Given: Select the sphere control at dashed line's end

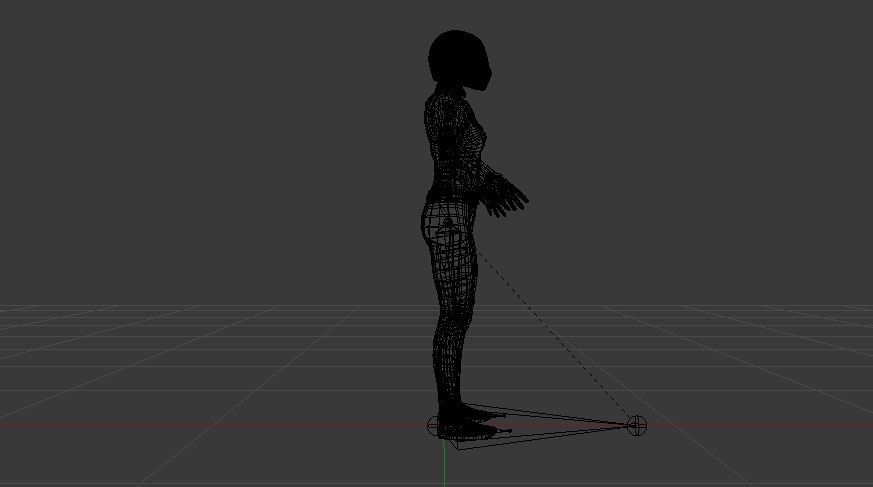Looking at the screenshot, I should click(x=636, y=425).
